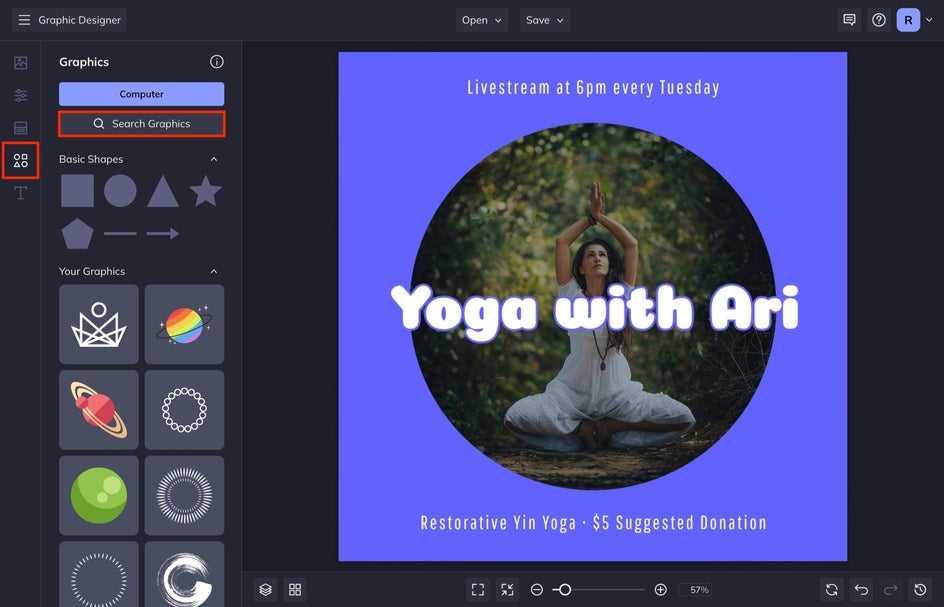Zoom out with the minus icon
This screenshot has width=944, height=607.
coord(536,590)
